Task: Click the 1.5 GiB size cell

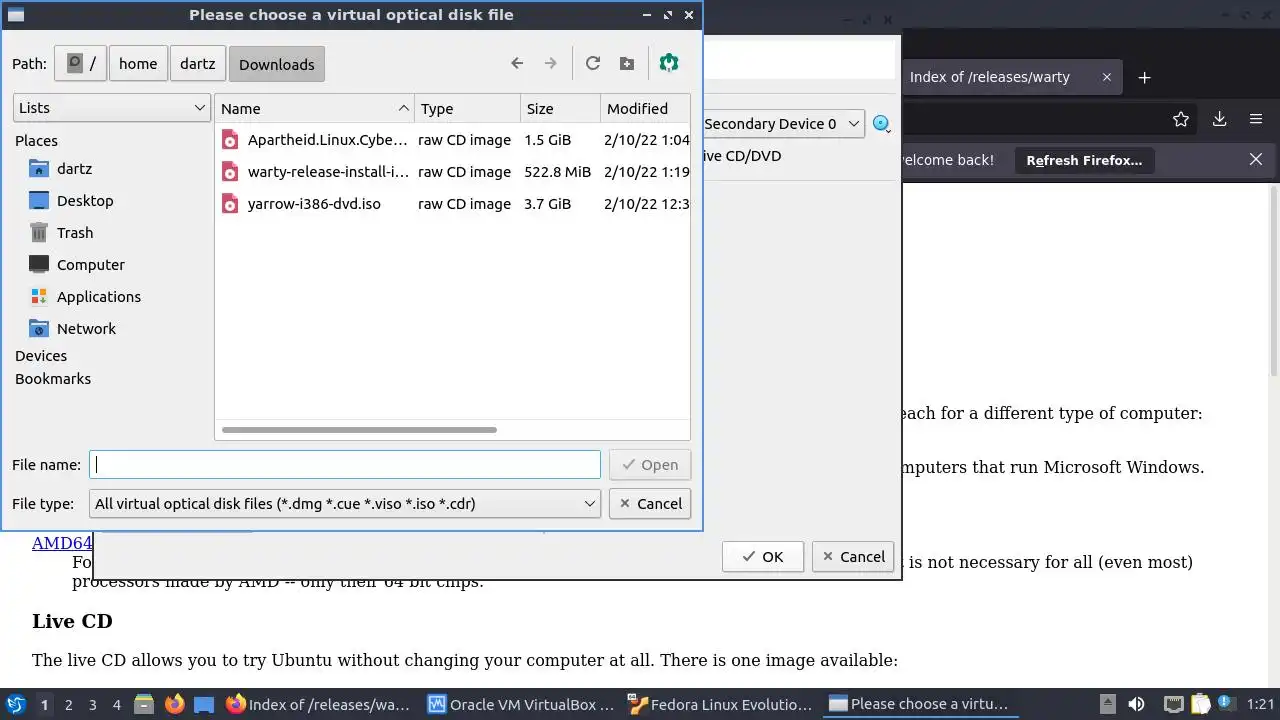Action: pyautogui.click(x=548, y=140)
